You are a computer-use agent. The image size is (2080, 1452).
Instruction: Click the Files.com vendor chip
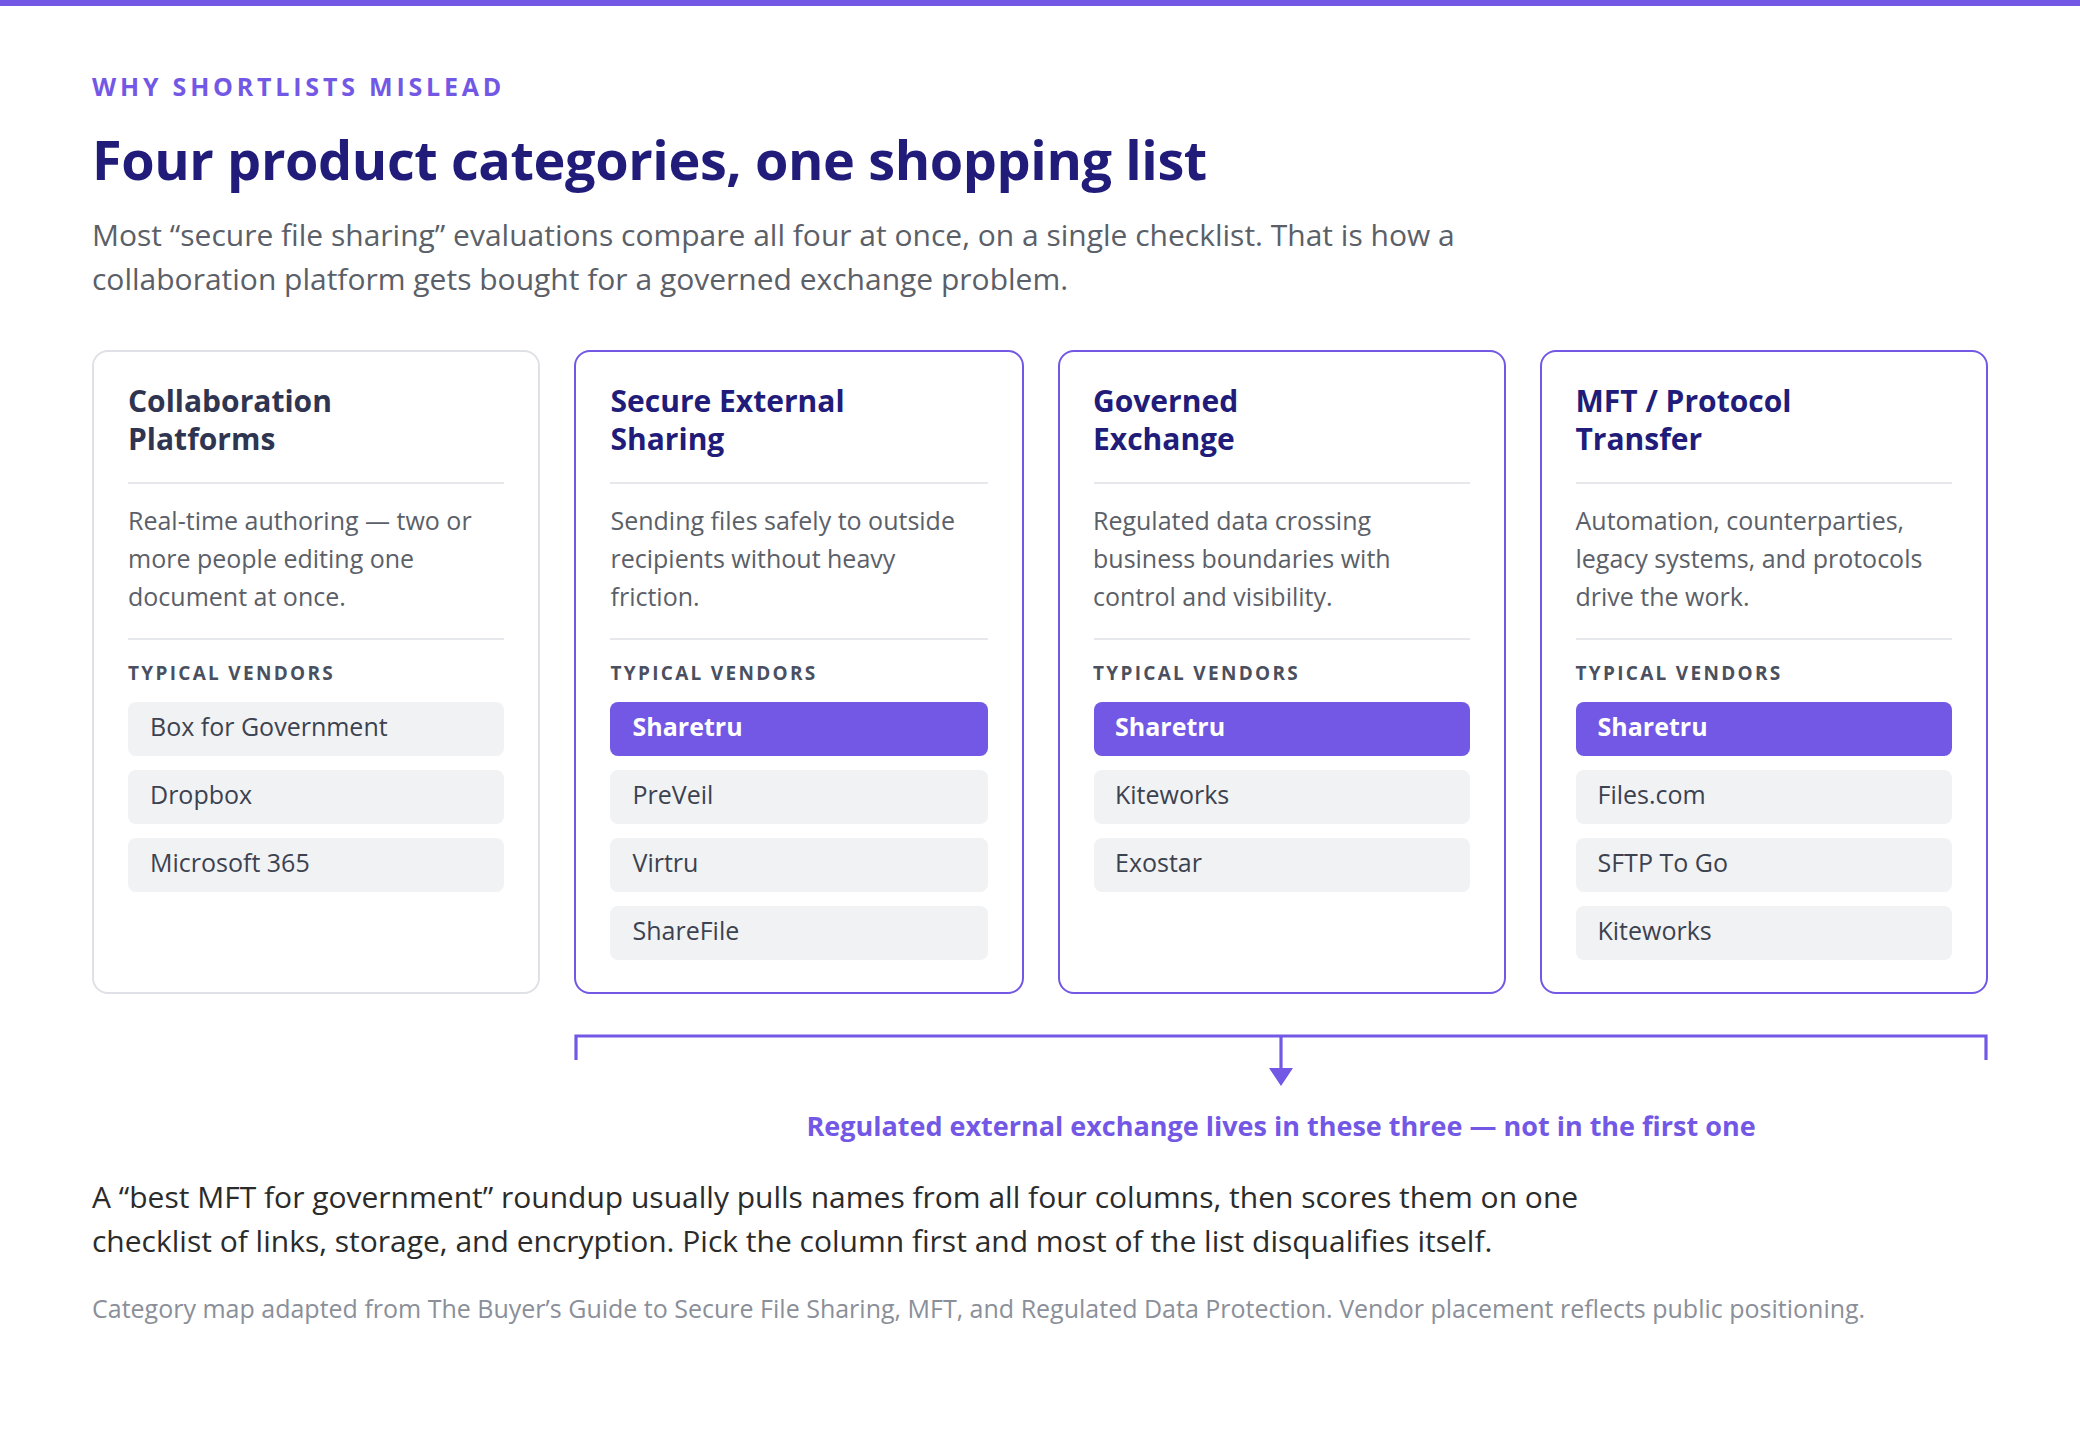click(x=1764, y=796)
